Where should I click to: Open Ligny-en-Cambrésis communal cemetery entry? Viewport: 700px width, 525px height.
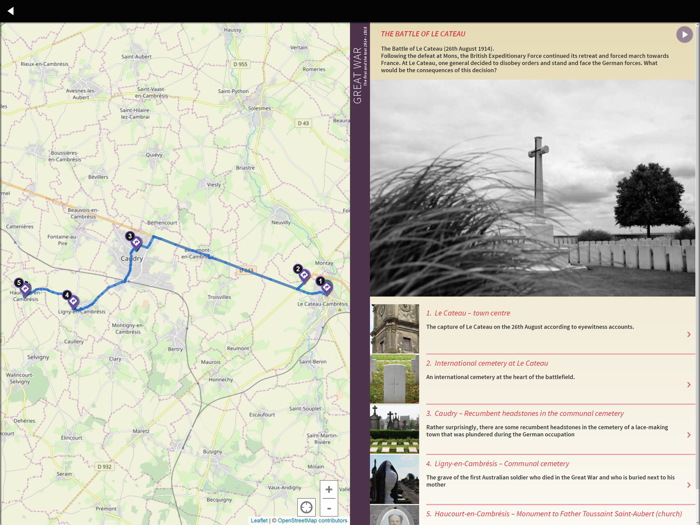coord(533,479)
